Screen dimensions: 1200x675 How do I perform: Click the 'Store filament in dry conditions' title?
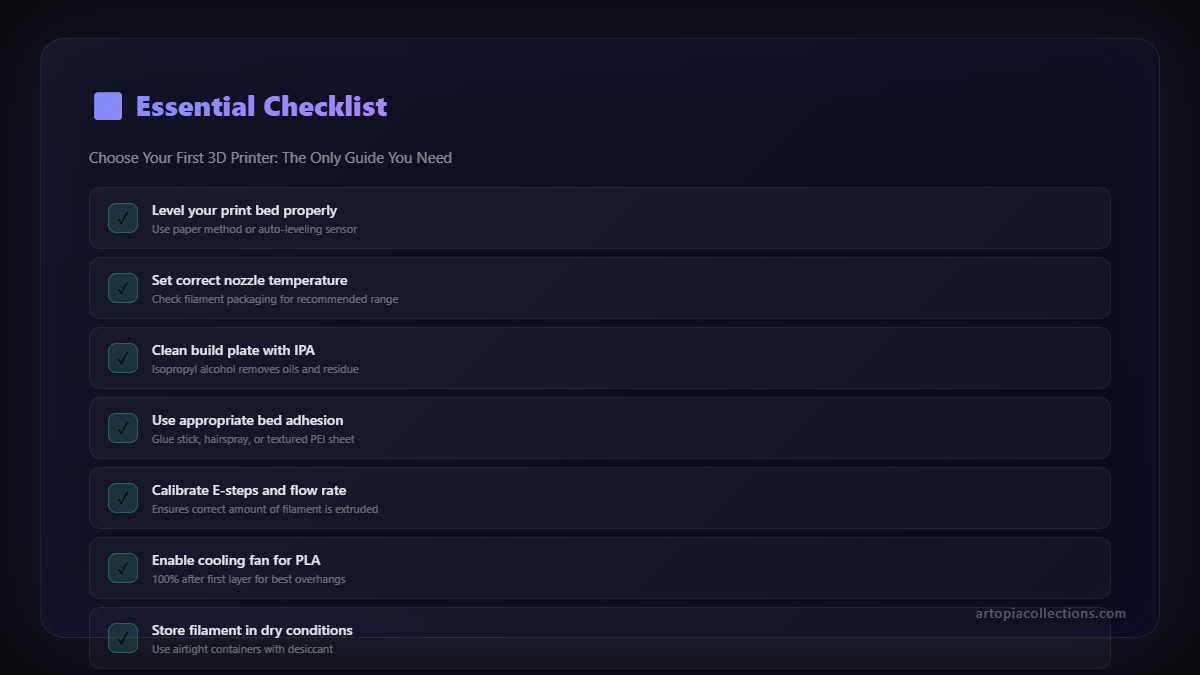[252, 631]
